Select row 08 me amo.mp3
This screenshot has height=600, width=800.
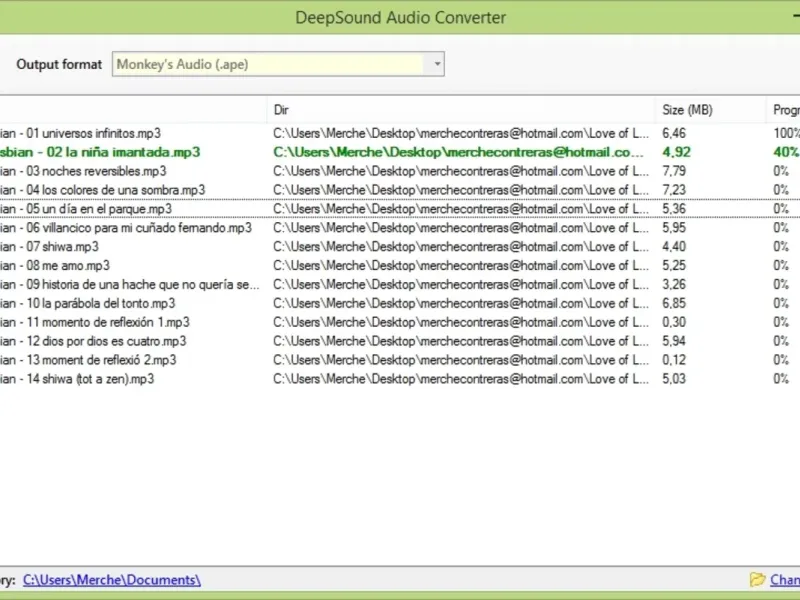coord(400,265)
